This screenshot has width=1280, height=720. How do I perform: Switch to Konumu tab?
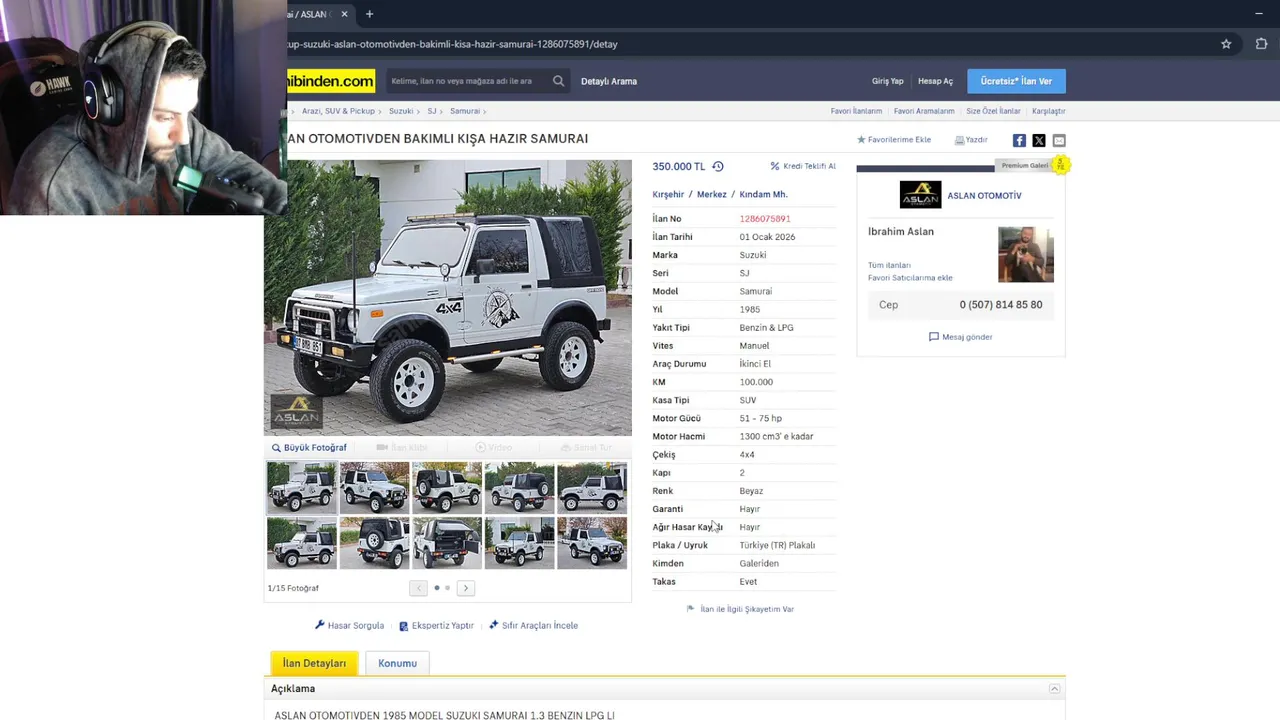[397, 663]
